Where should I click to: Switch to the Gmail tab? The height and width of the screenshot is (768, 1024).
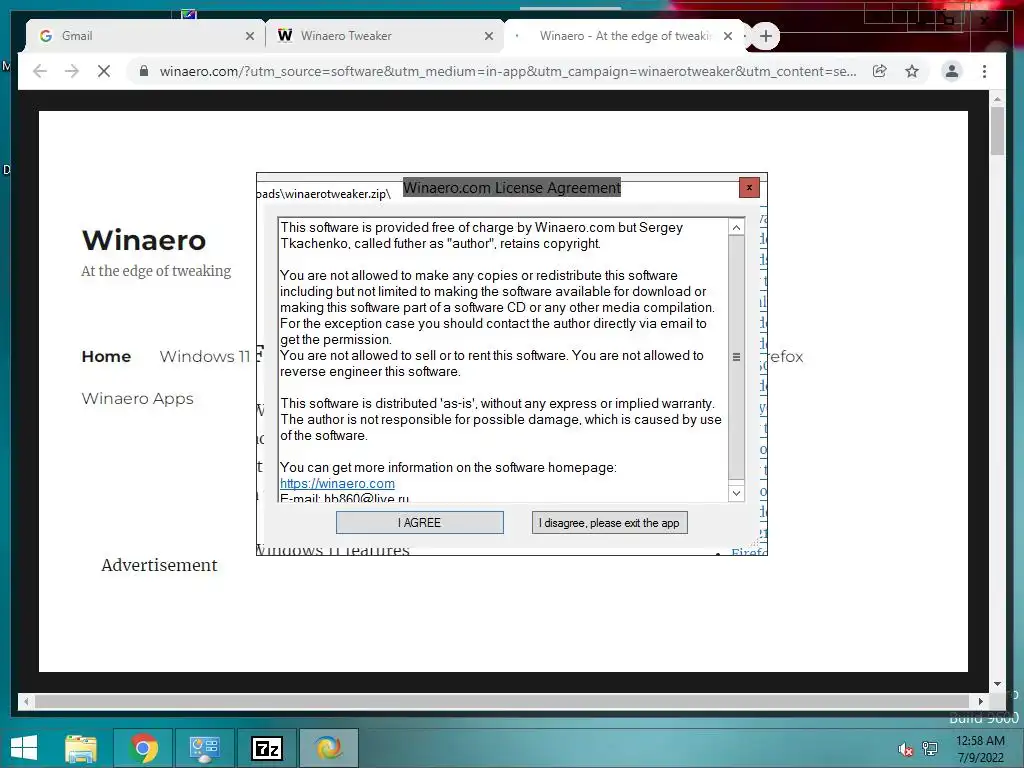[x=145, y=36]
